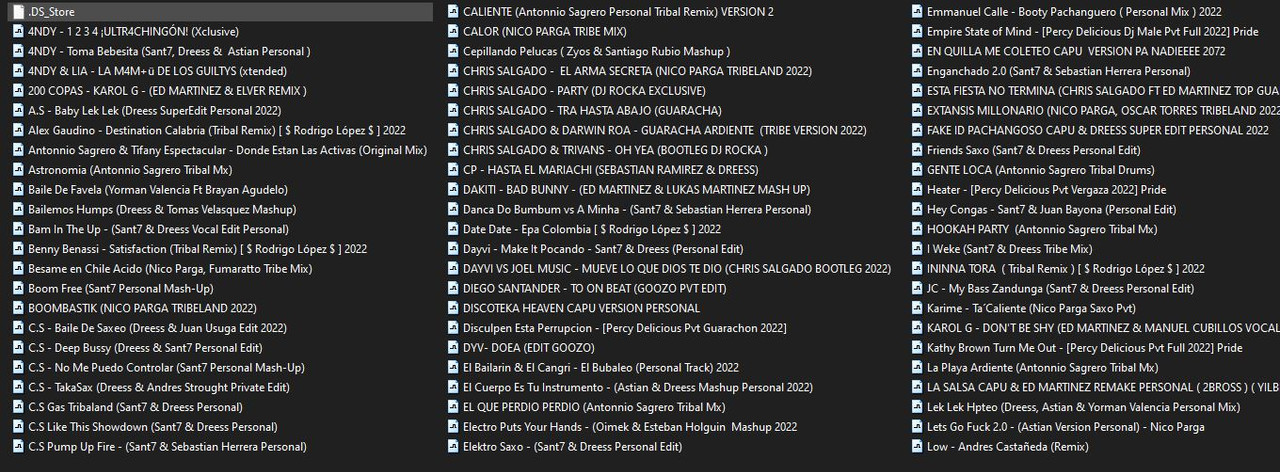Click the audio icon beside CALOR (NICO PARGA TRIBE MIX)
This screenshot has width=1280, height=472.
453,32
